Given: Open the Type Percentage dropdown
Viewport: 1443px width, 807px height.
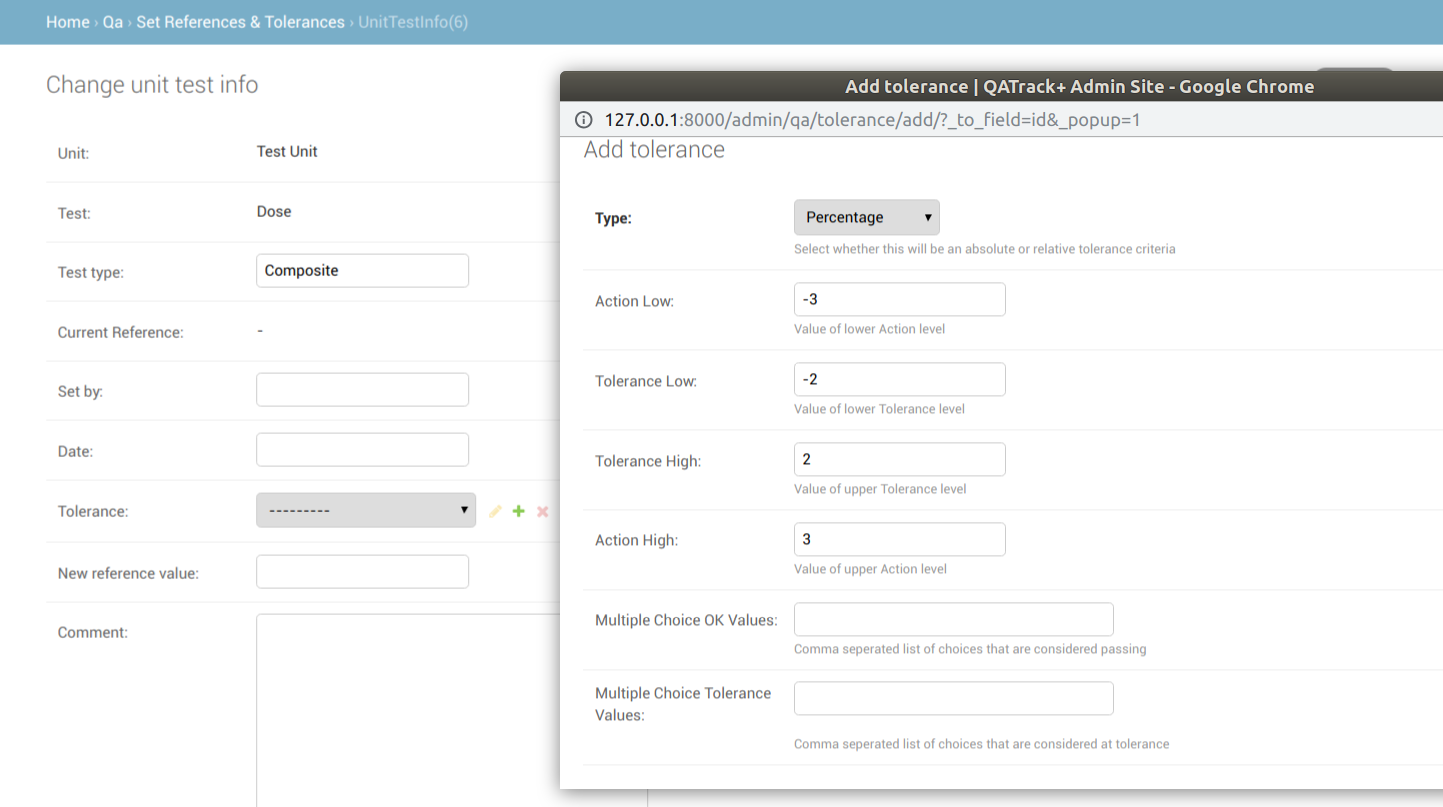Looking at the screenshot, I should (x=867, y=217).
